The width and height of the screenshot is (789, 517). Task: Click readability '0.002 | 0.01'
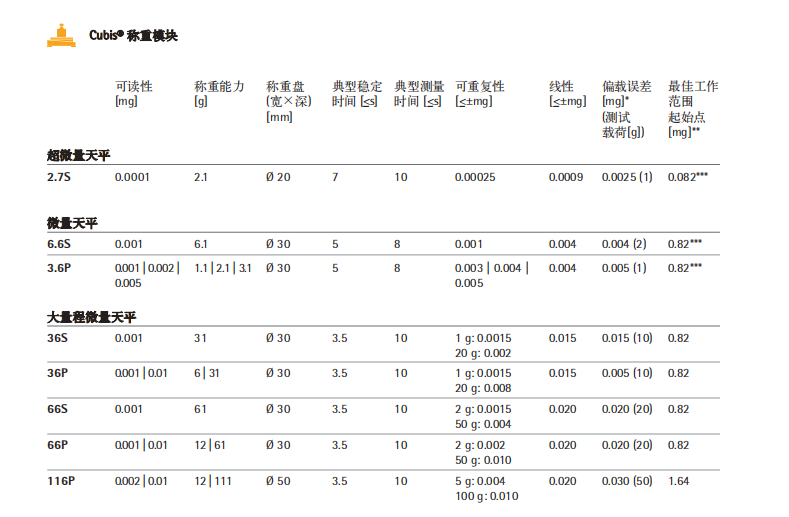[x=141, y=481]
